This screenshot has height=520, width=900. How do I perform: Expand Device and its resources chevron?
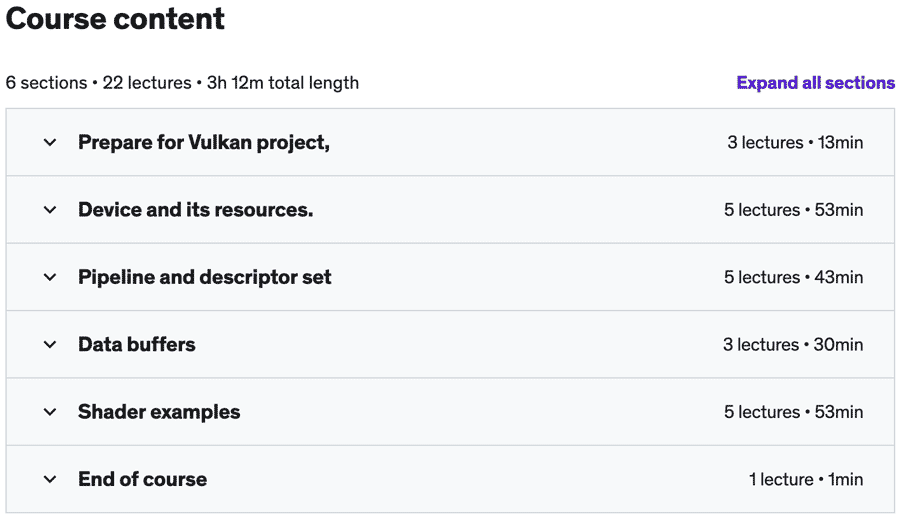(x=50, y=210)
